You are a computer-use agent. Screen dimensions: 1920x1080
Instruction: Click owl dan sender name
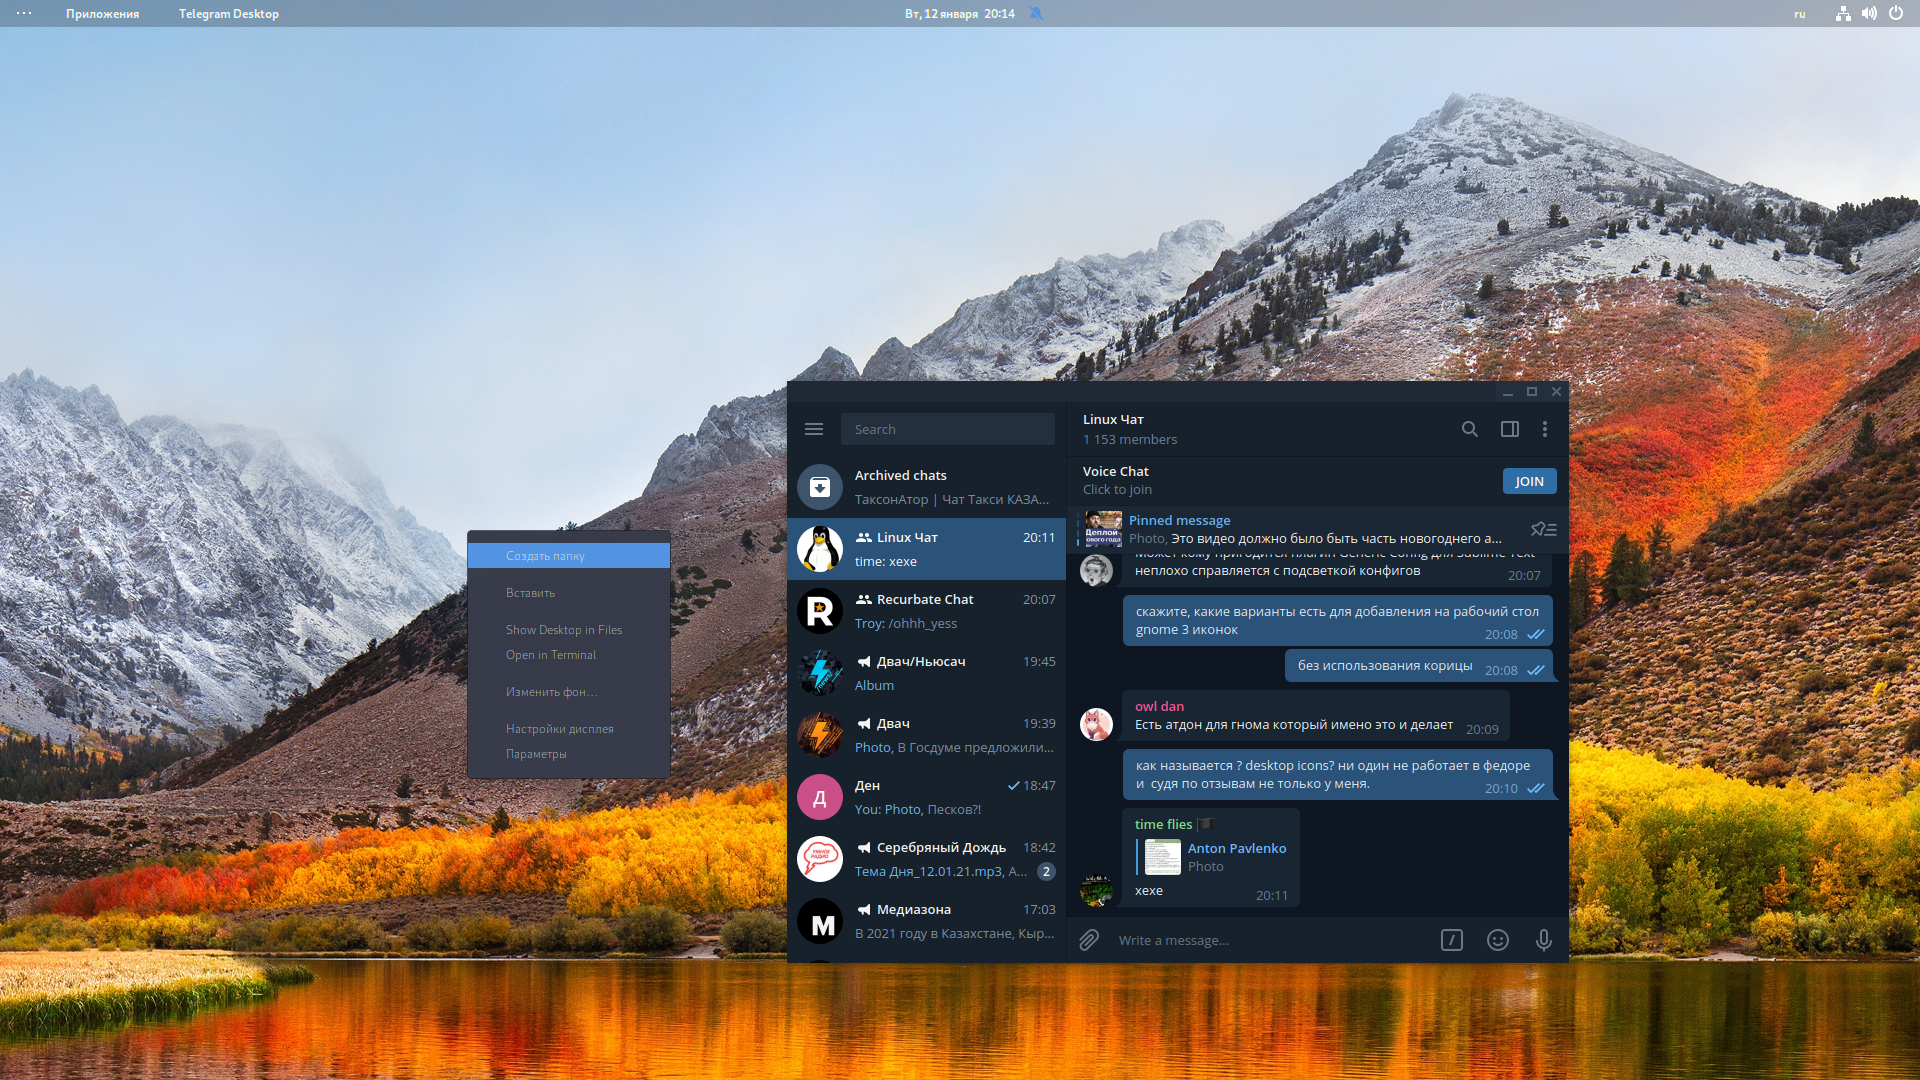pos(1159,706)
